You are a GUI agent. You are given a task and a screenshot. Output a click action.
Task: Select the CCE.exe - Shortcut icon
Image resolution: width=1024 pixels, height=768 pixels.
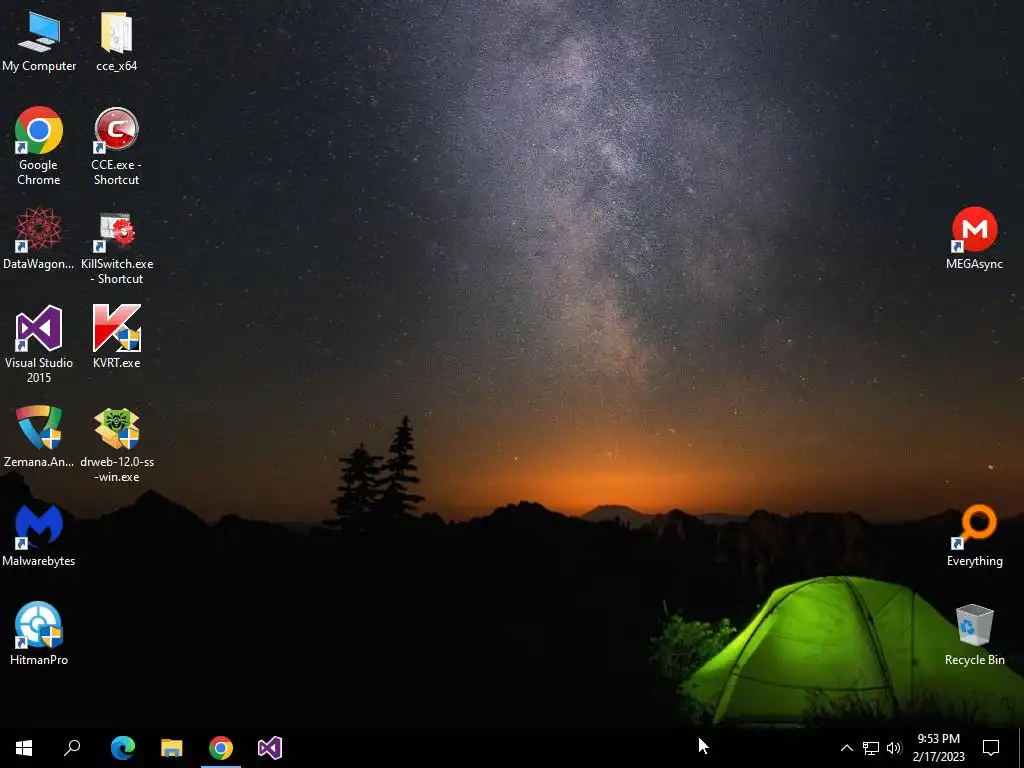pyautogui.click(x=116, y=146)
